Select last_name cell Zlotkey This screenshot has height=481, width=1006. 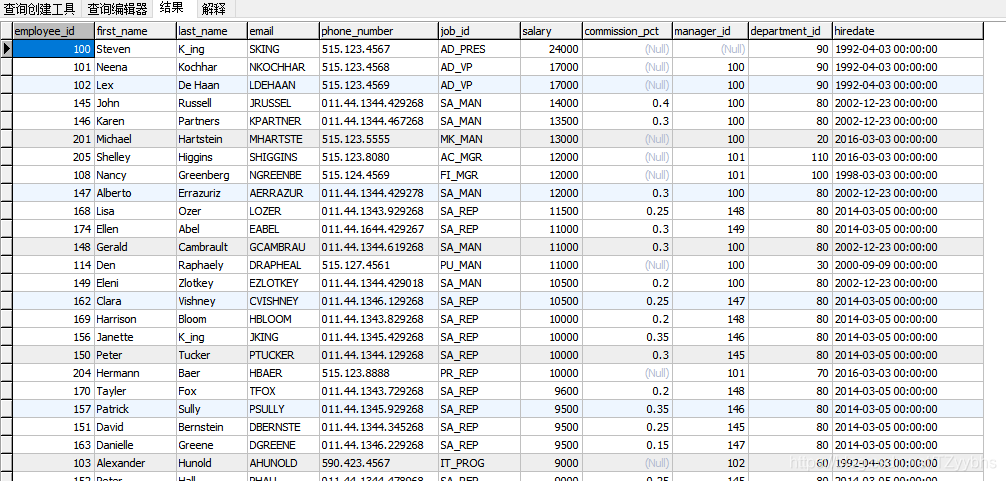[212, 282]
